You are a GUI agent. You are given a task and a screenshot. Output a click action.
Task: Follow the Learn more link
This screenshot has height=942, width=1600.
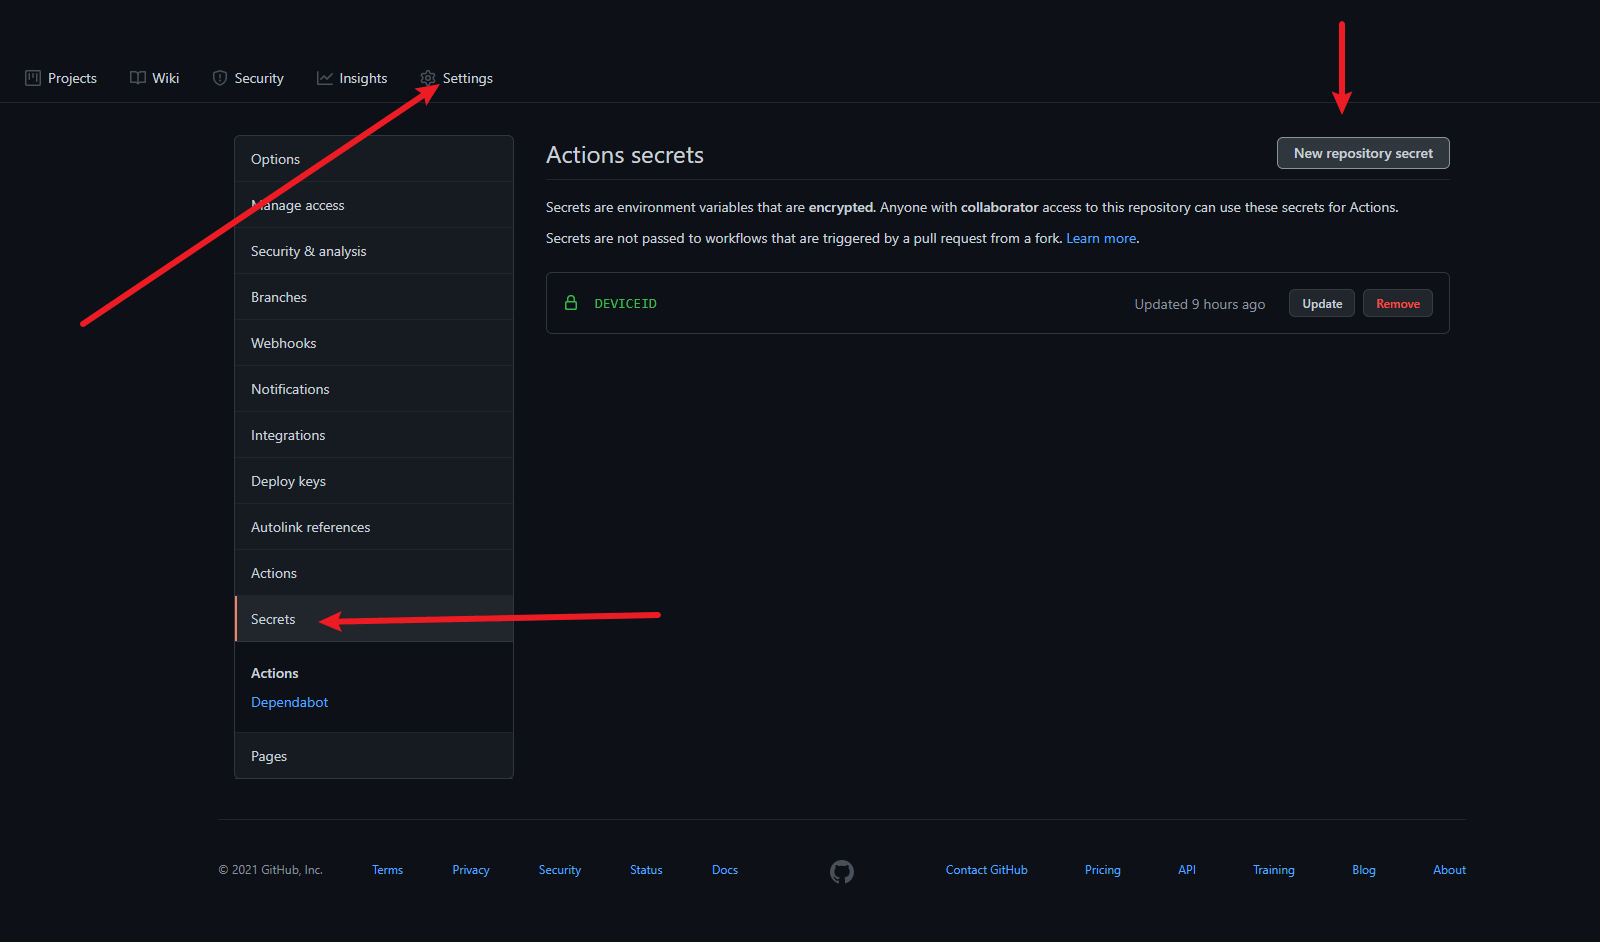coord(1100,238)
